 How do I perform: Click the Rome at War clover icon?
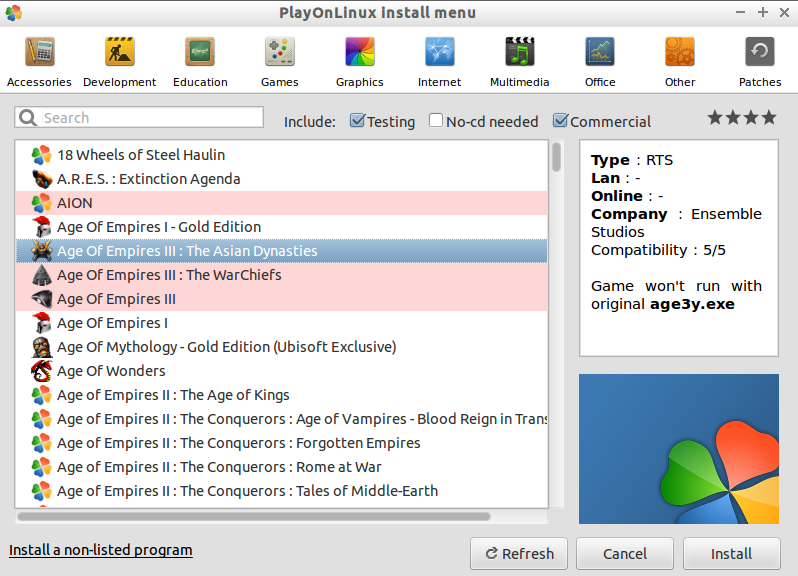(x=42, y=467)
